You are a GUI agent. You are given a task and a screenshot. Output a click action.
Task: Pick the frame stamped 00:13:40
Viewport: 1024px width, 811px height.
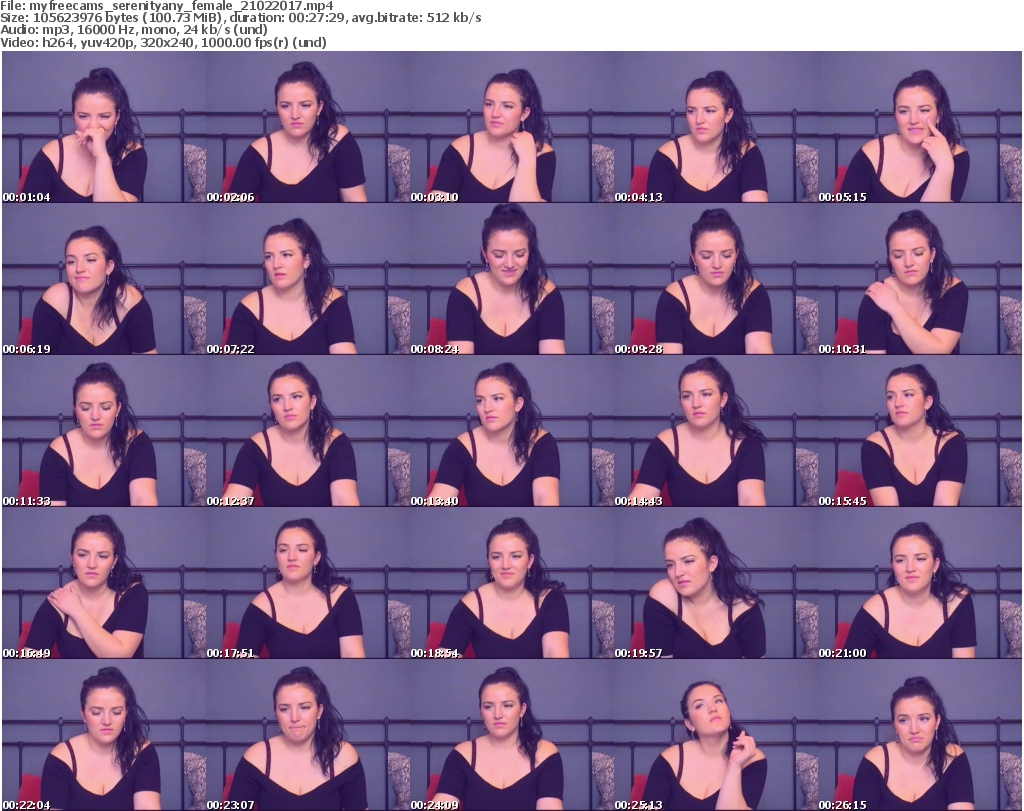pyautogui.click(x=512, y=431)
